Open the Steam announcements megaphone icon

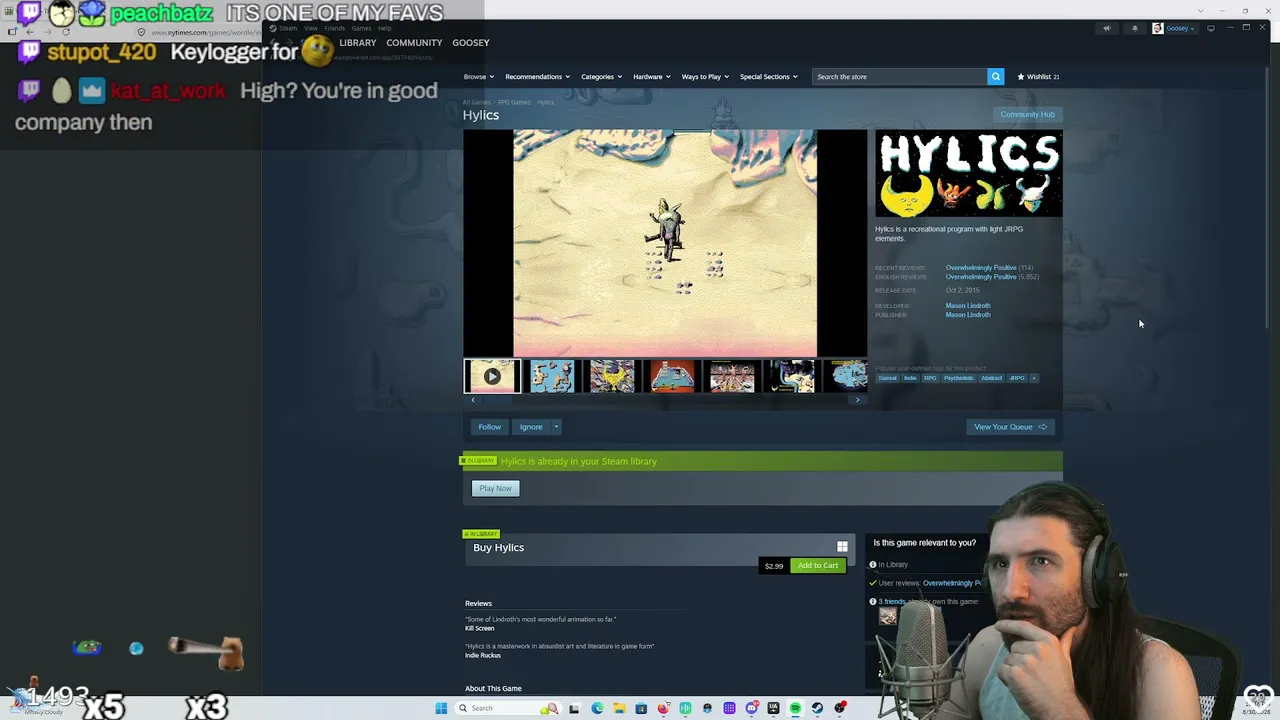pos(1107,28)
